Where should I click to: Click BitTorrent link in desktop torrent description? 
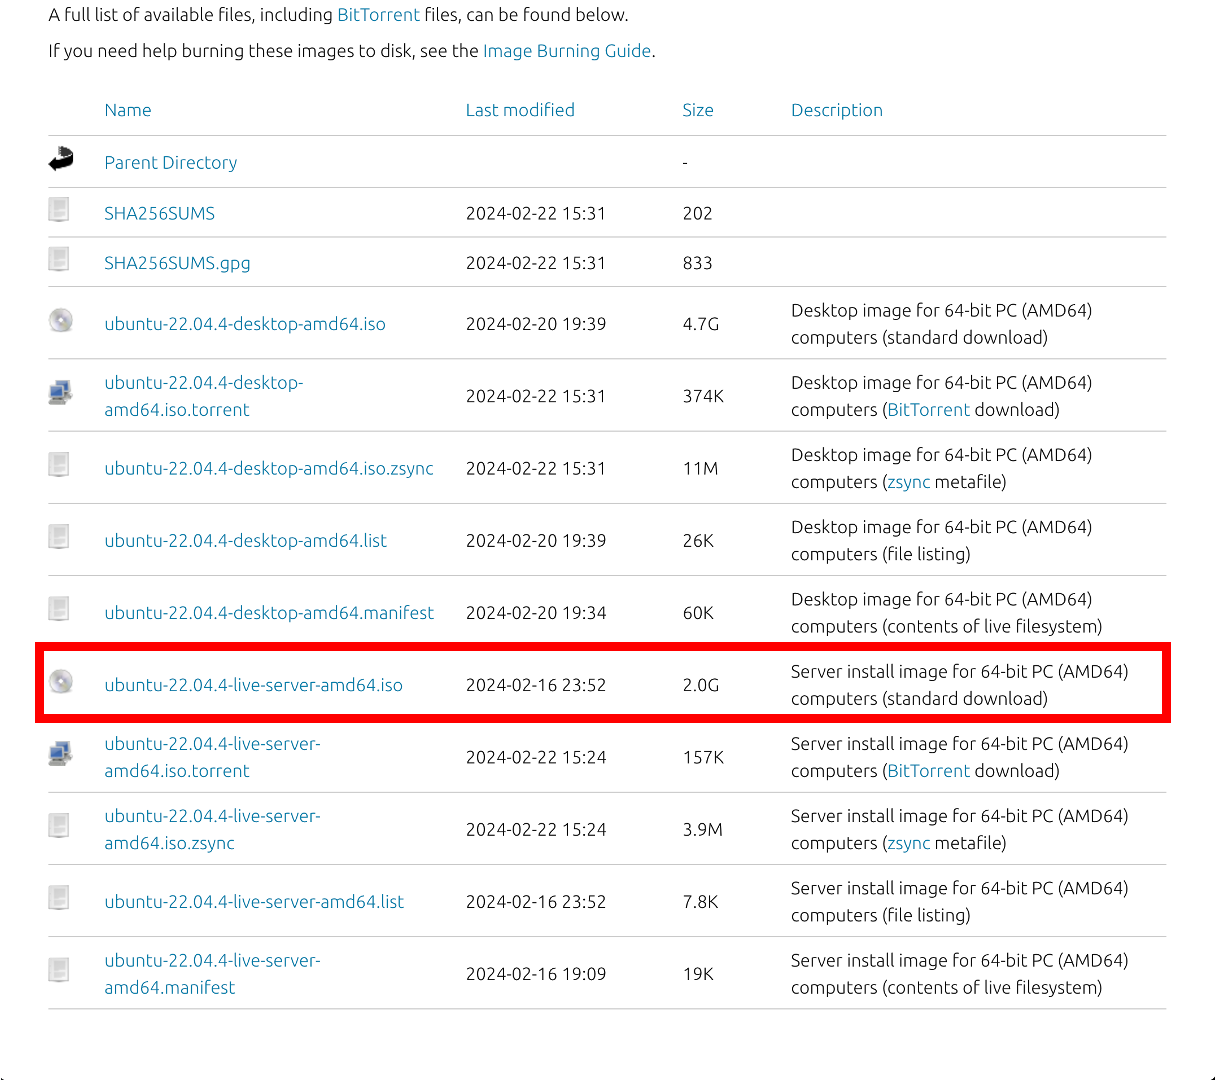(928, 410)
